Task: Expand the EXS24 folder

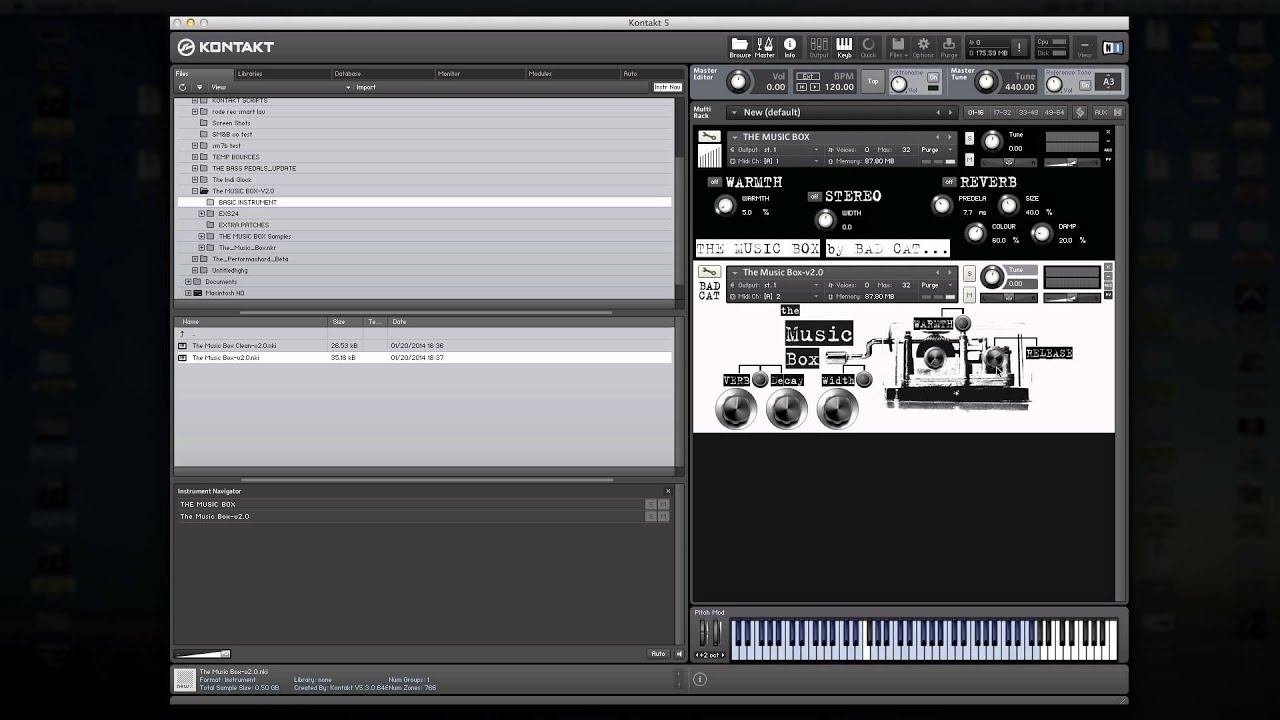Action: (x=201, y=213)
